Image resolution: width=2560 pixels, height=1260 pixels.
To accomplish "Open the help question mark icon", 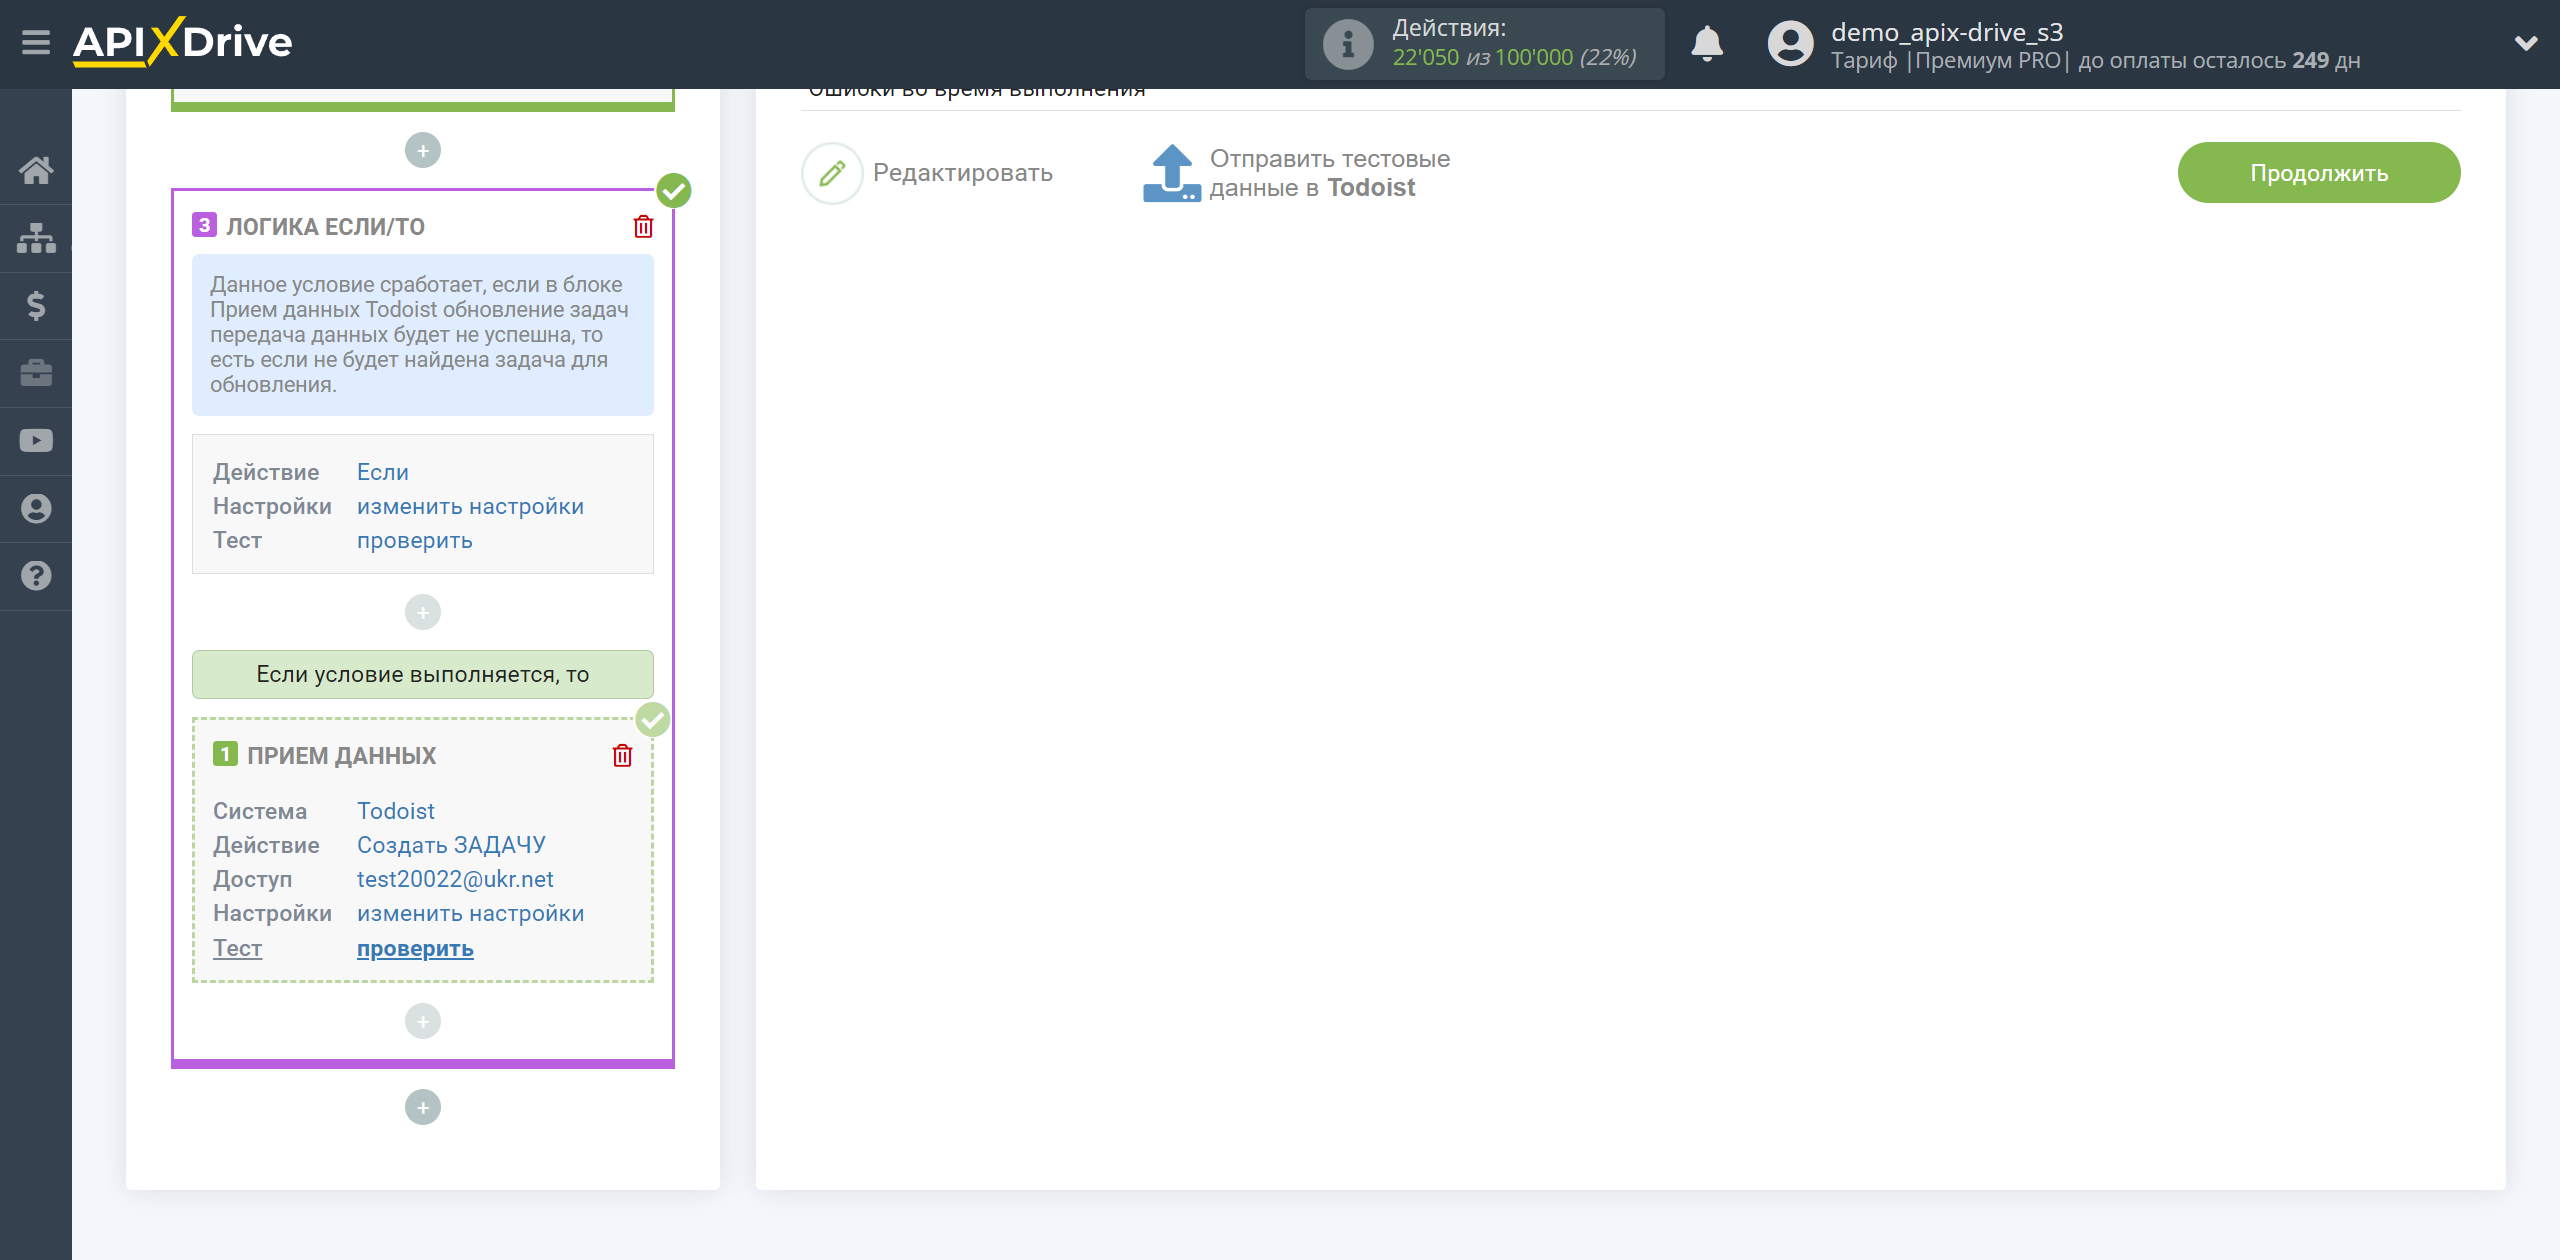I will pos(36,576).
